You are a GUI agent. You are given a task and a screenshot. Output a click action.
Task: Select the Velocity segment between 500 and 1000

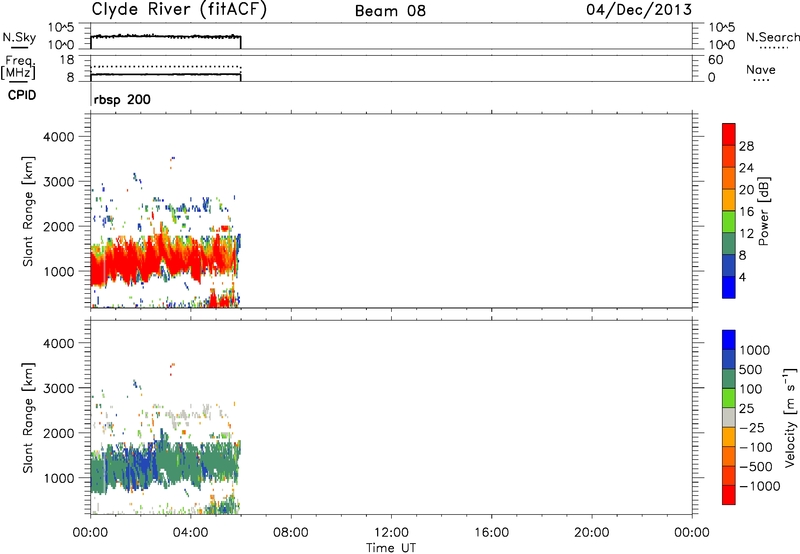(x=729, y=359)
